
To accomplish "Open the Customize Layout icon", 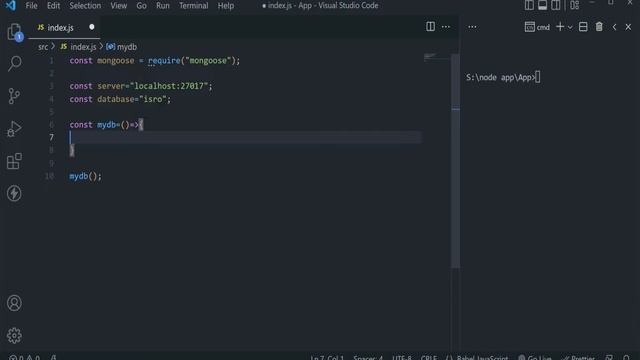I will tap(575, 5).
